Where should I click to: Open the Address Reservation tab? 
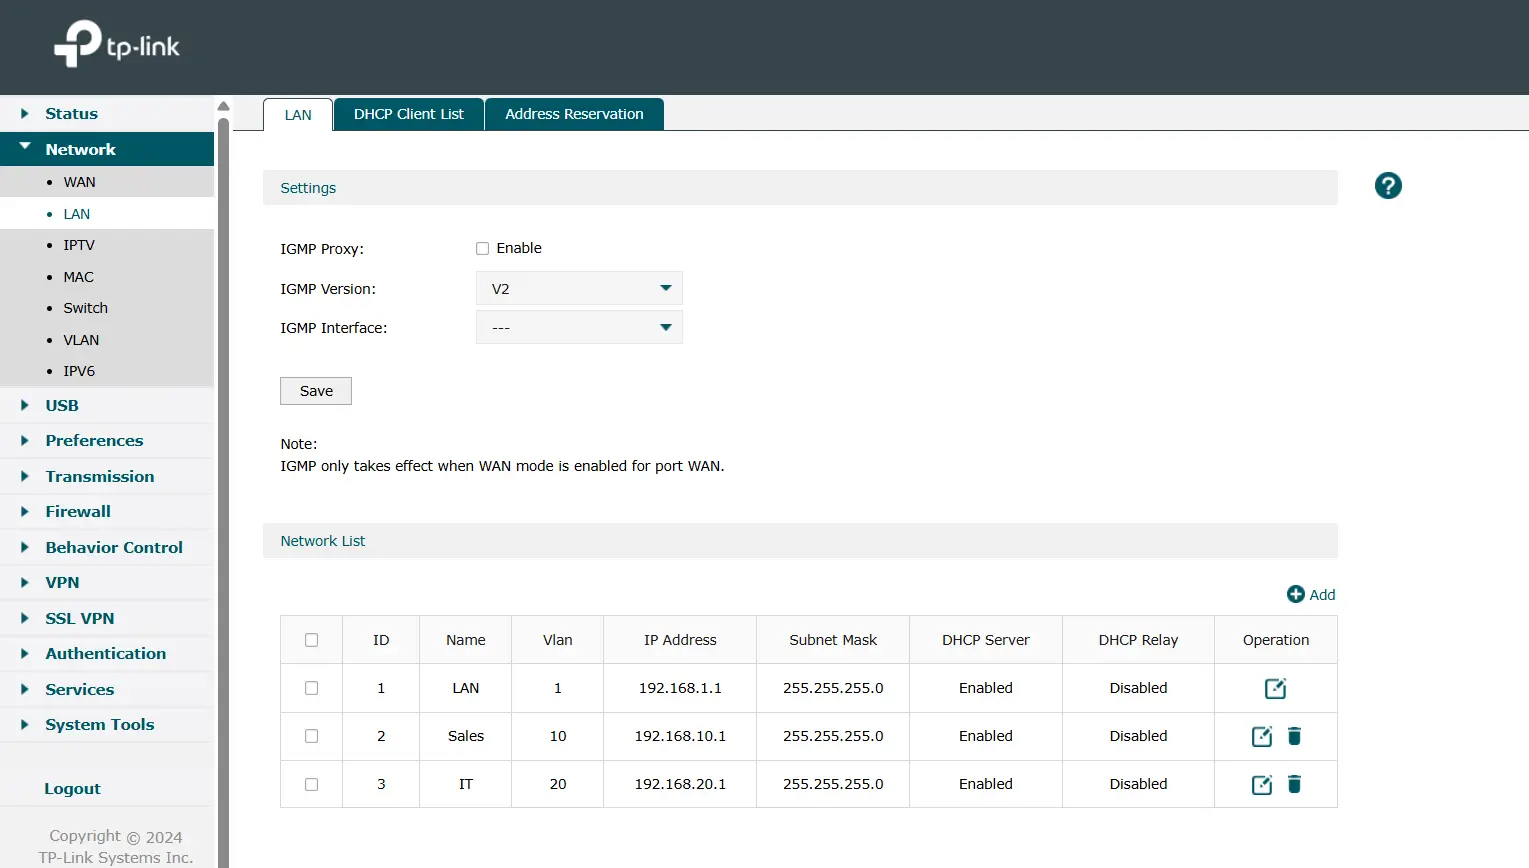pos(574,114)
